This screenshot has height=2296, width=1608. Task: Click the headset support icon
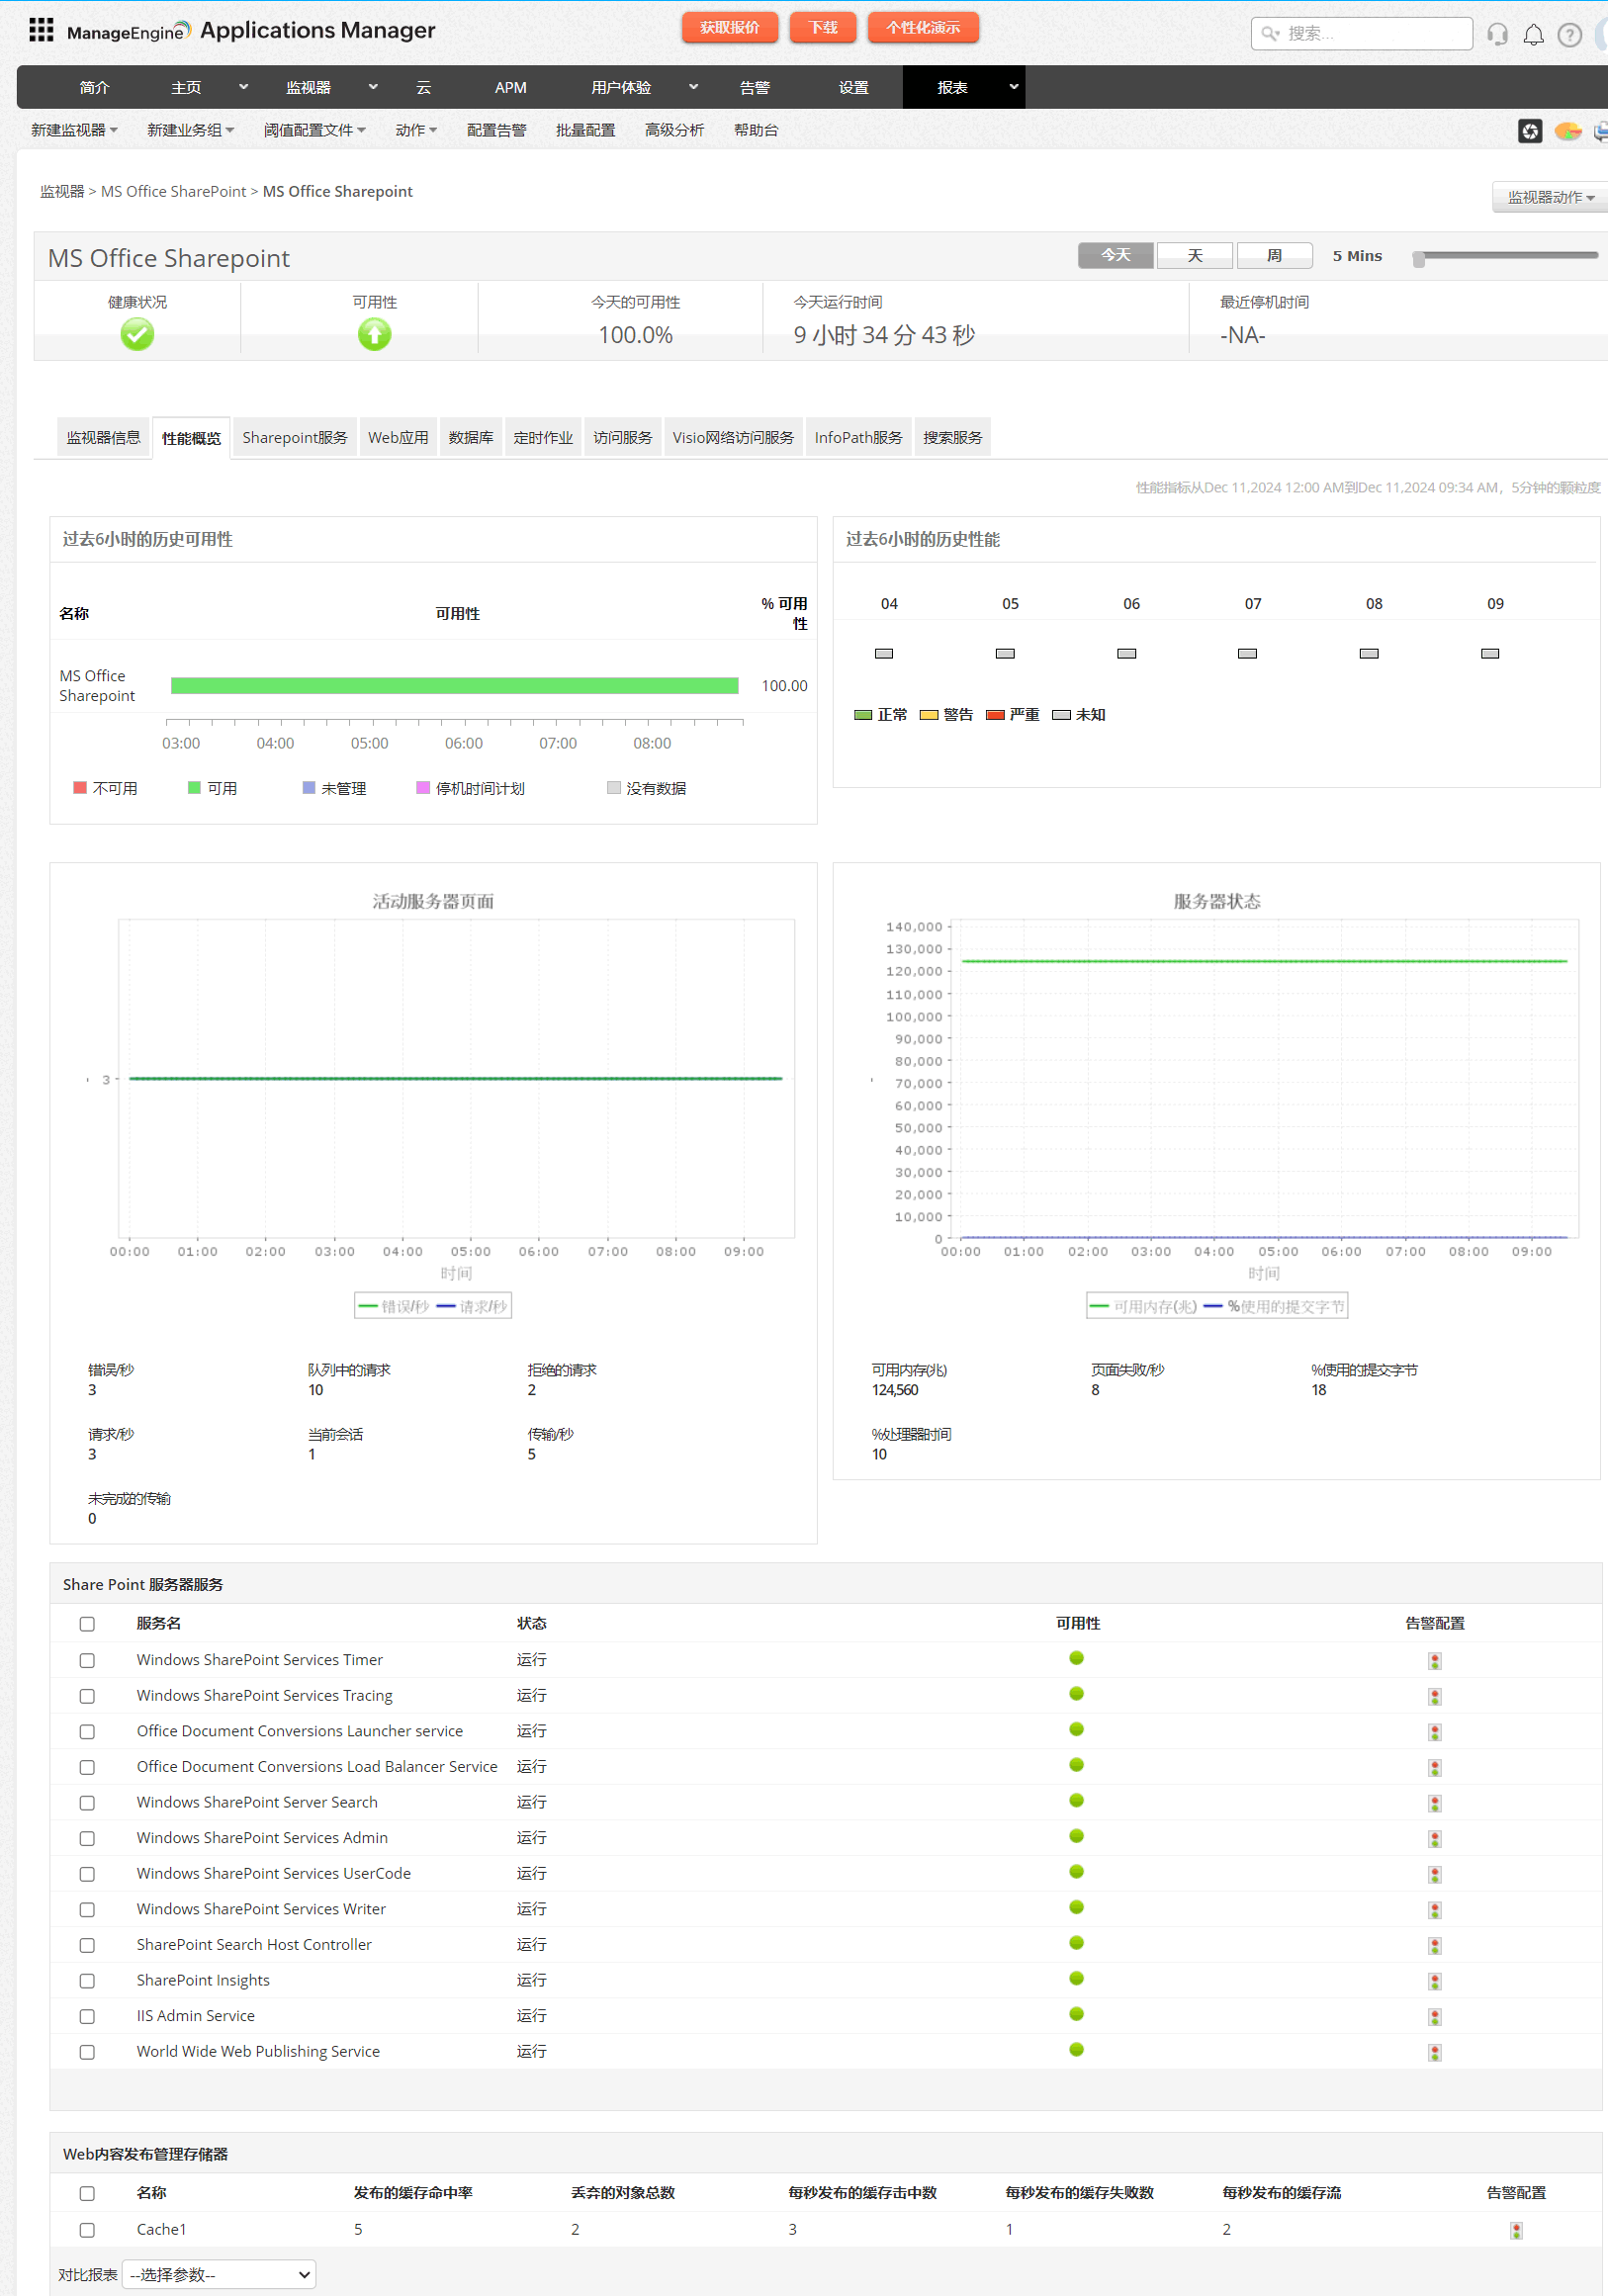(x=1497, y=34)
